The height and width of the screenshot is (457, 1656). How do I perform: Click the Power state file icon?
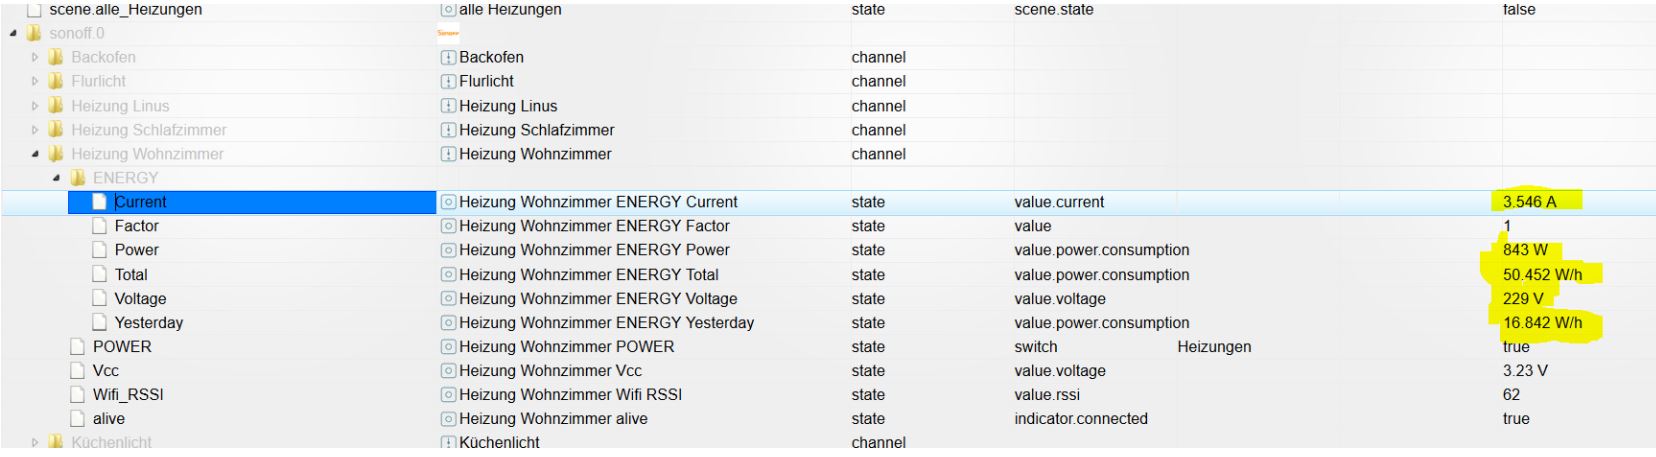[x=99, y=250]
